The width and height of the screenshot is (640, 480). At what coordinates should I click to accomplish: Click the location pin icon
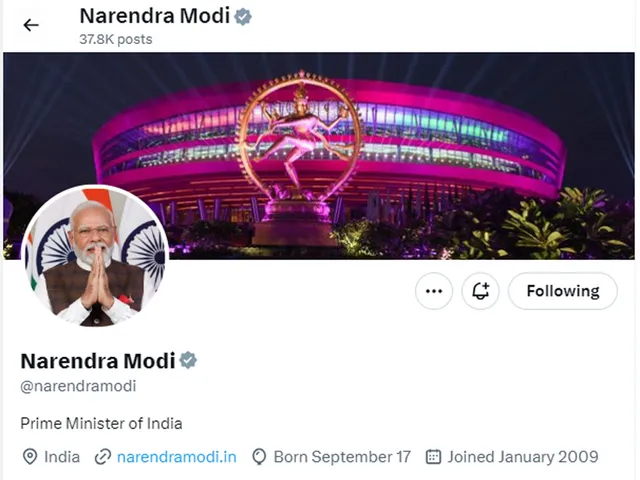point(30,457)
